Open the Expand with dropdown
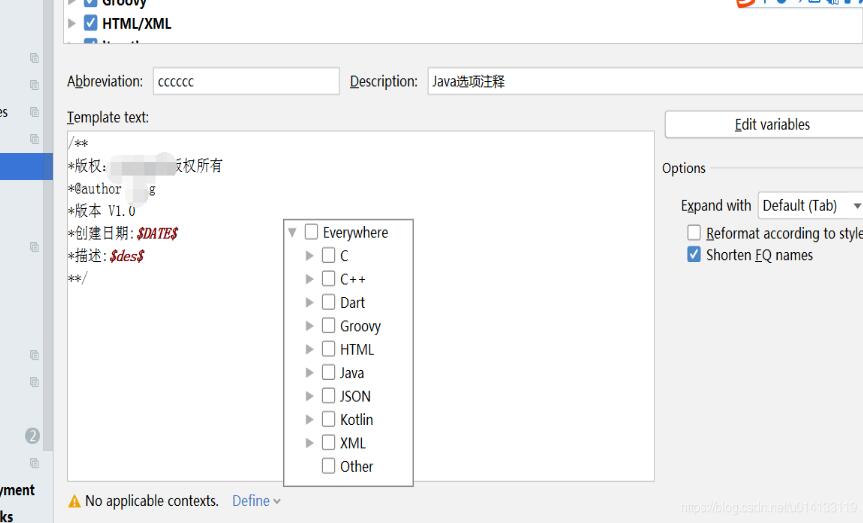Image resolution: width=863 pixels, height=523 pixels. coord(810,206)
